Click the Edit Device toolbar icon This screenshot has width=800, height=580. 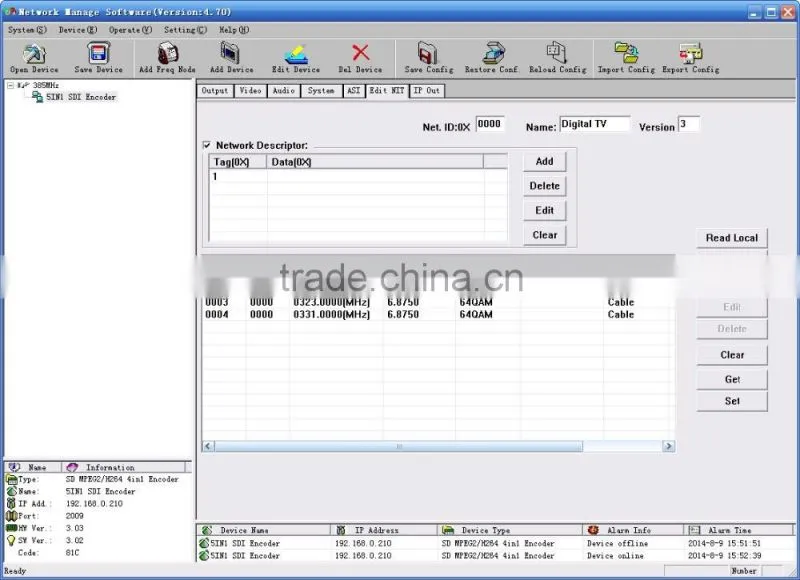[296, 53]
